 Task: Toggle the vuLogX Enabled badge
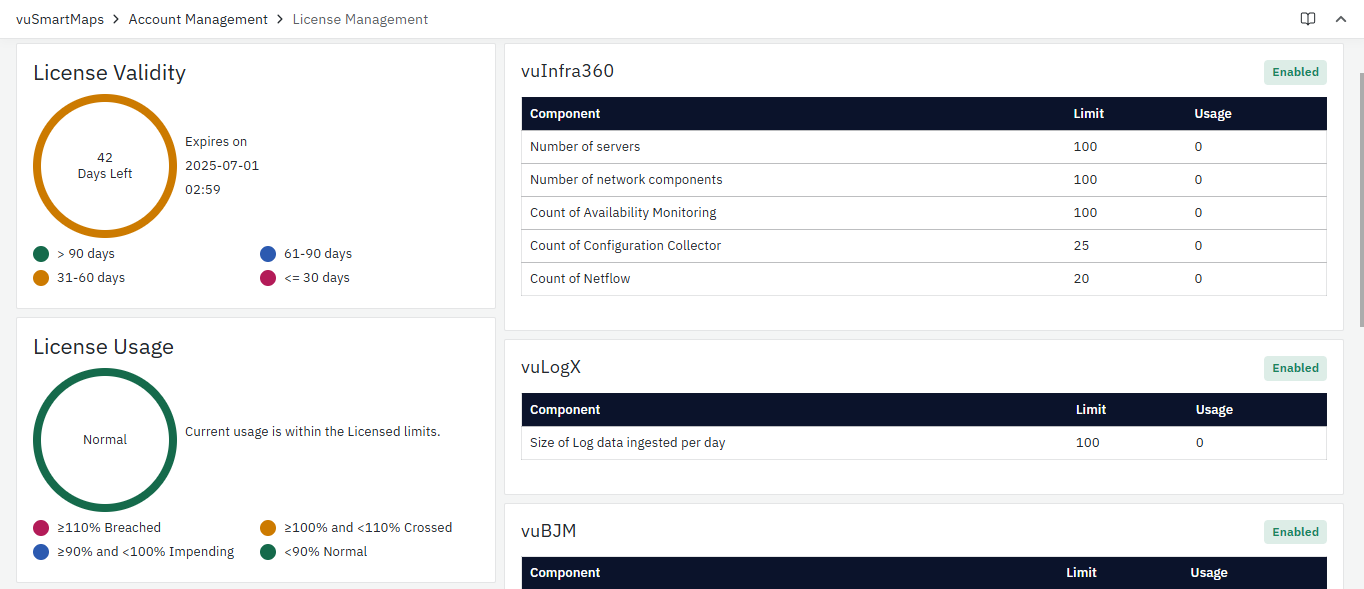1295,368
